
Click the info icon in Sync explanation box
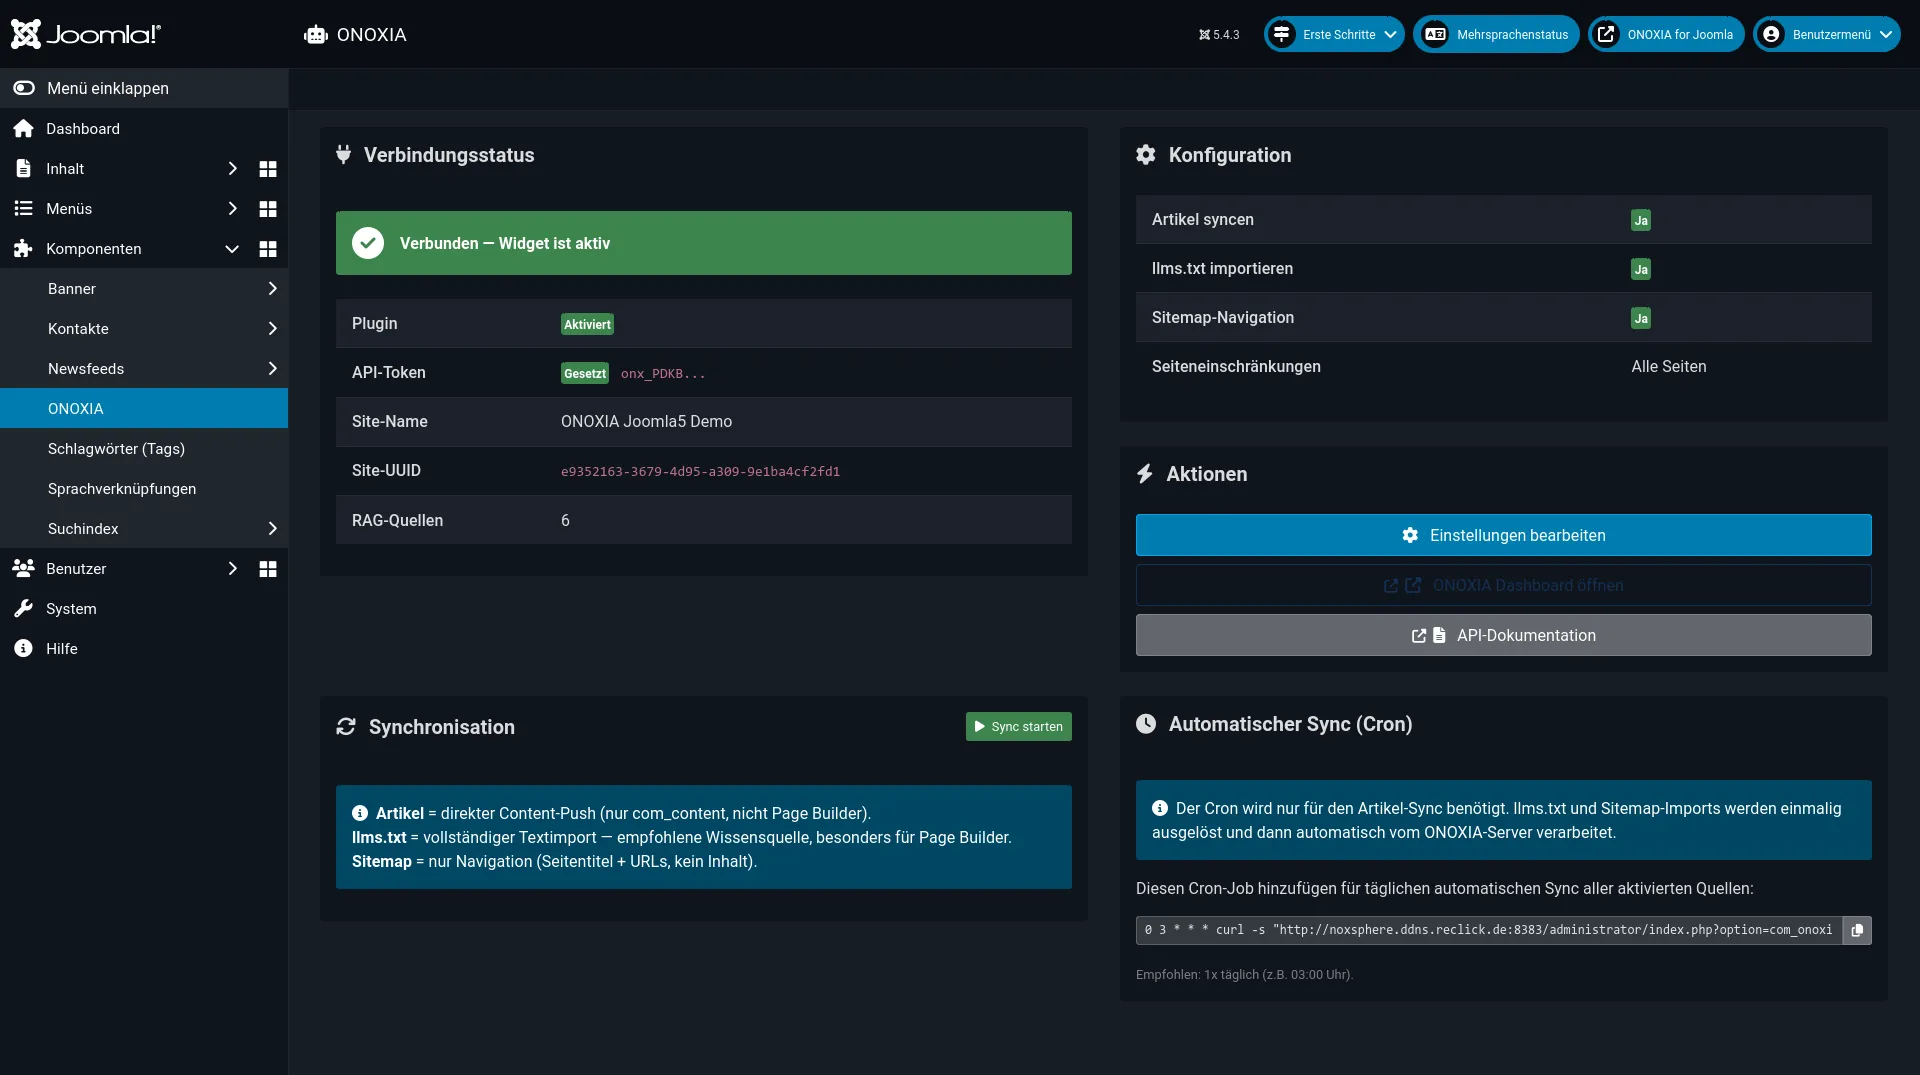360,814
